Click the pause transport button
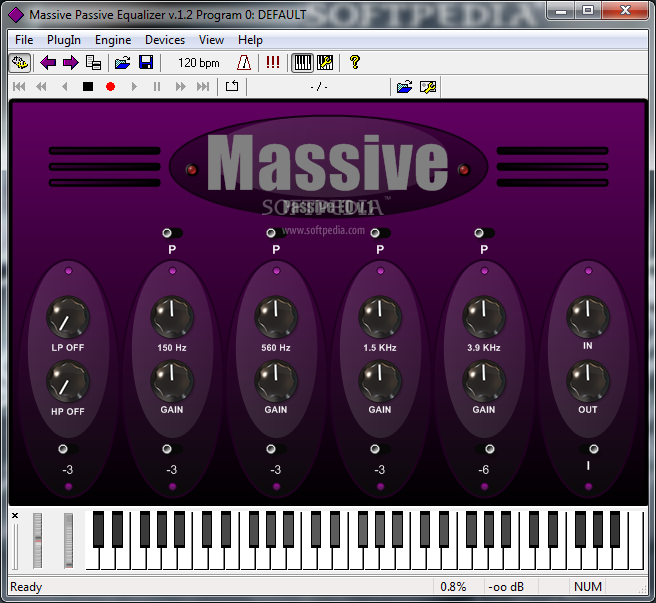 157,87
